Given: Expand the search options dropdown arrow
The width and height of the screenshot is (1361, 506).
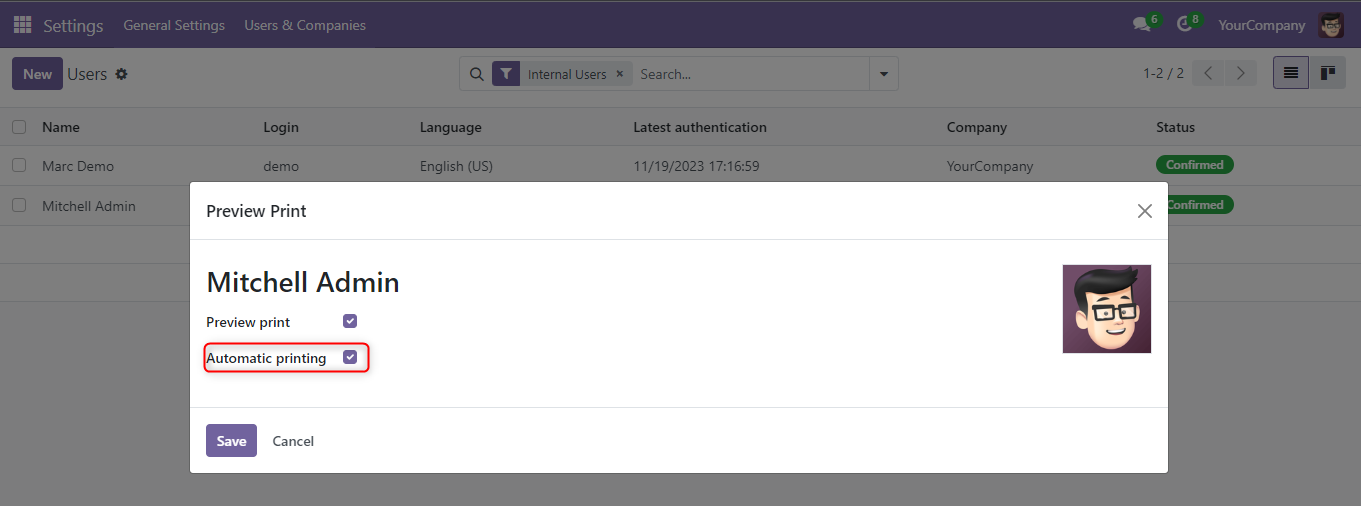Looking at the screenshot, I should (883, 74).
